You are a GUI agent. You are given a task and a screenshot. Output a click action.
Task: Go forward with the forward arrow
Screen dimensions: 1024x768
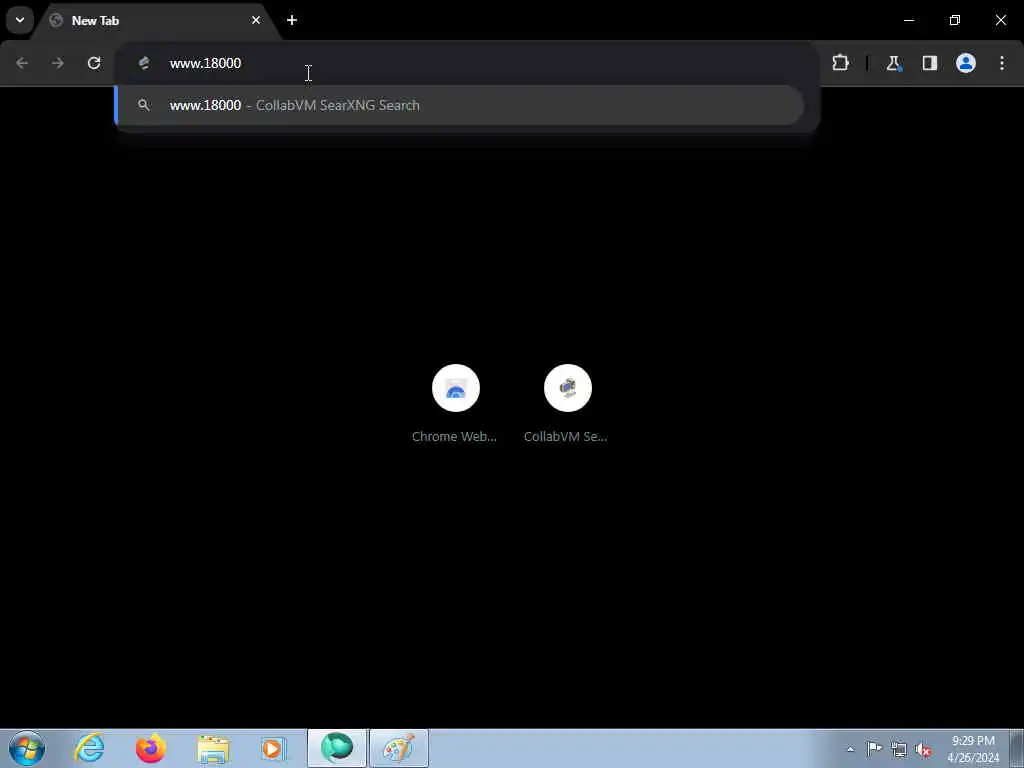click(58, 63)
